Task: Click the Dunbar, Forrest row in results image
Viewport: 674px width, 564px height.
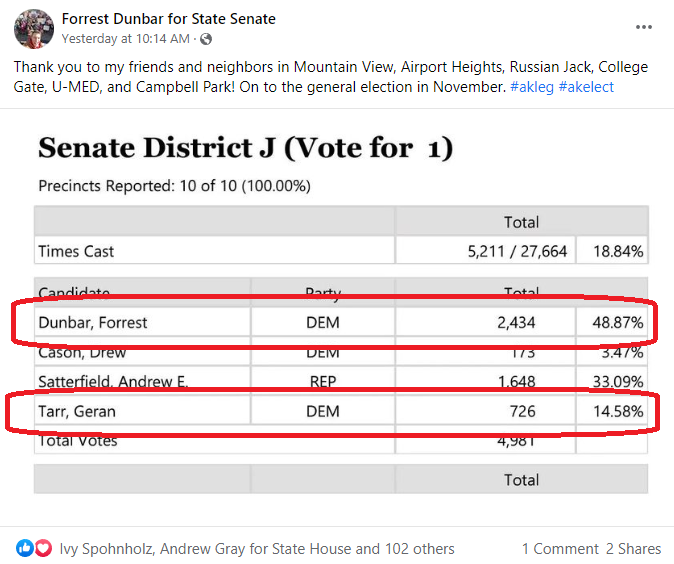Action: point(341,322)
